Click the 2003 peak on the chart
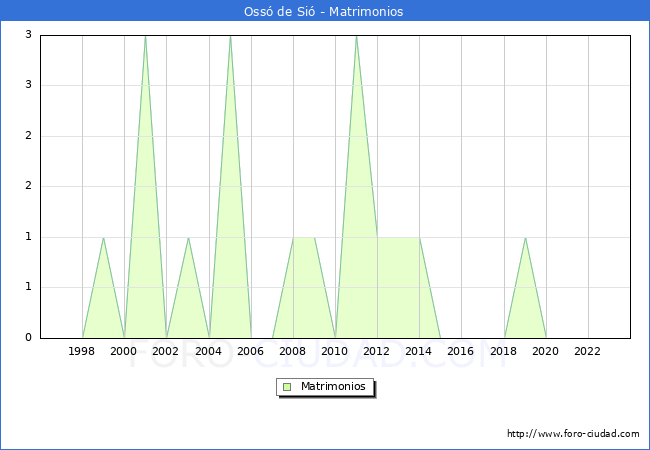Screen dimensions: 650x450 (x=188, y=238)
